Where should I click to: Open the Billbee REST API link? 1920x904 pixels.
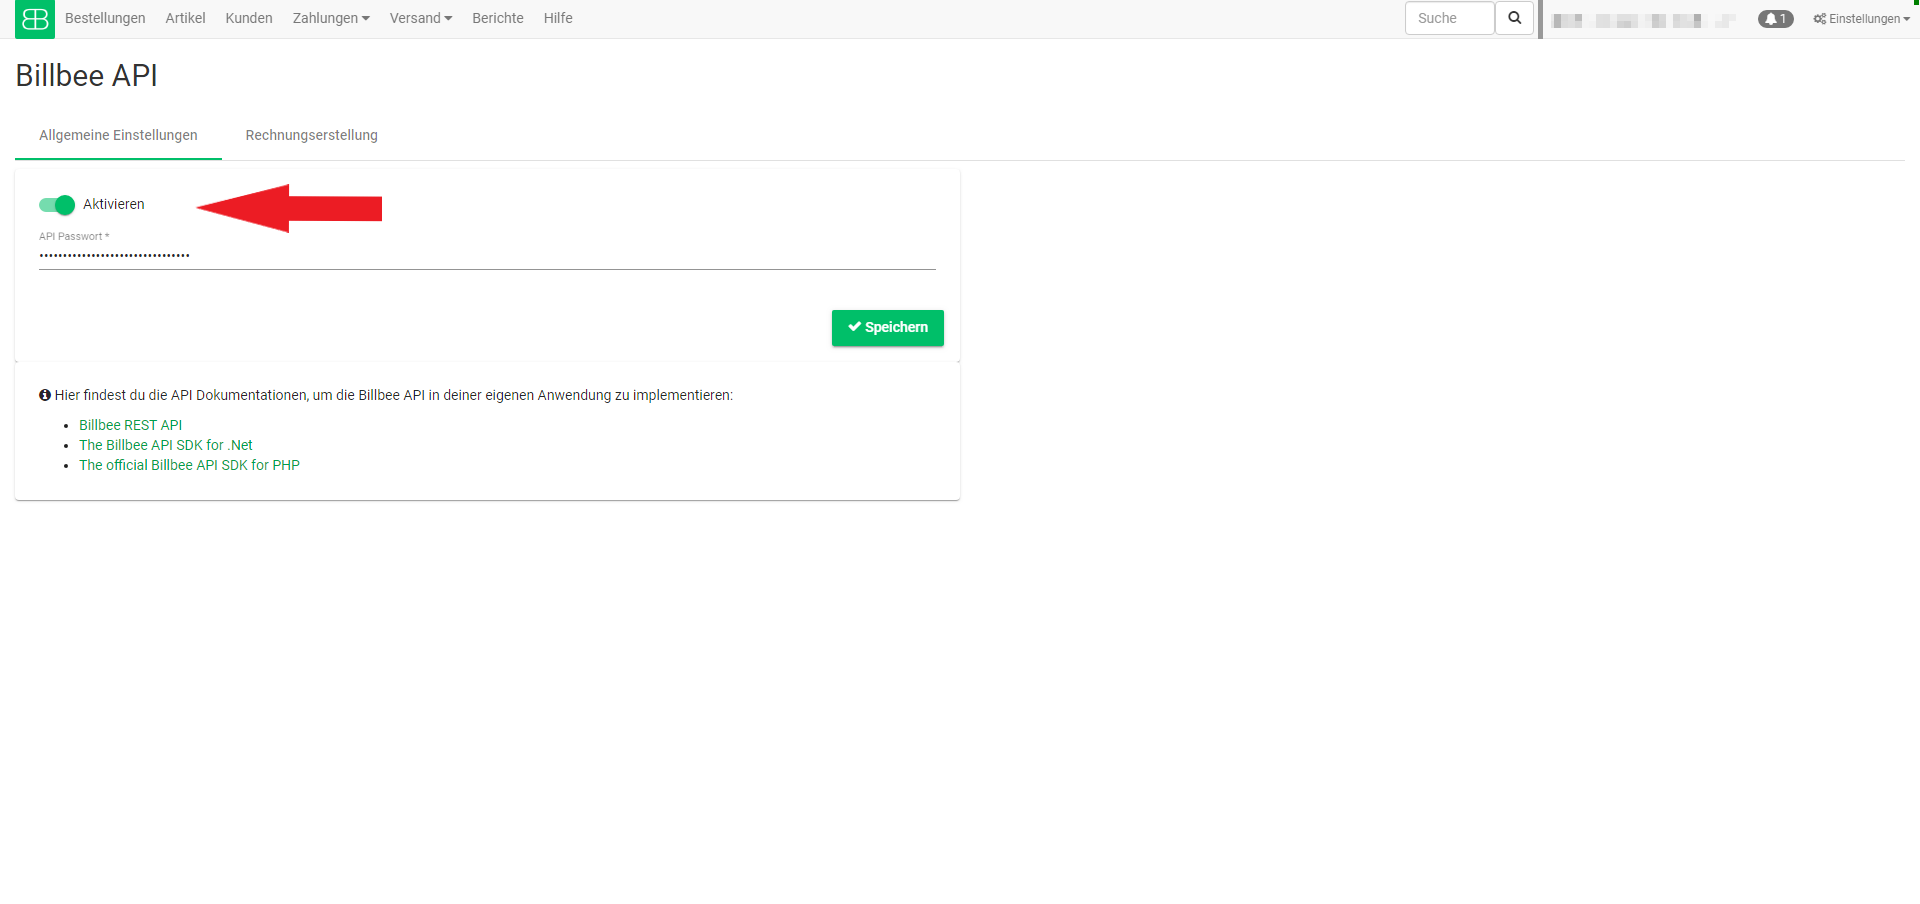[x=131, y=425]
